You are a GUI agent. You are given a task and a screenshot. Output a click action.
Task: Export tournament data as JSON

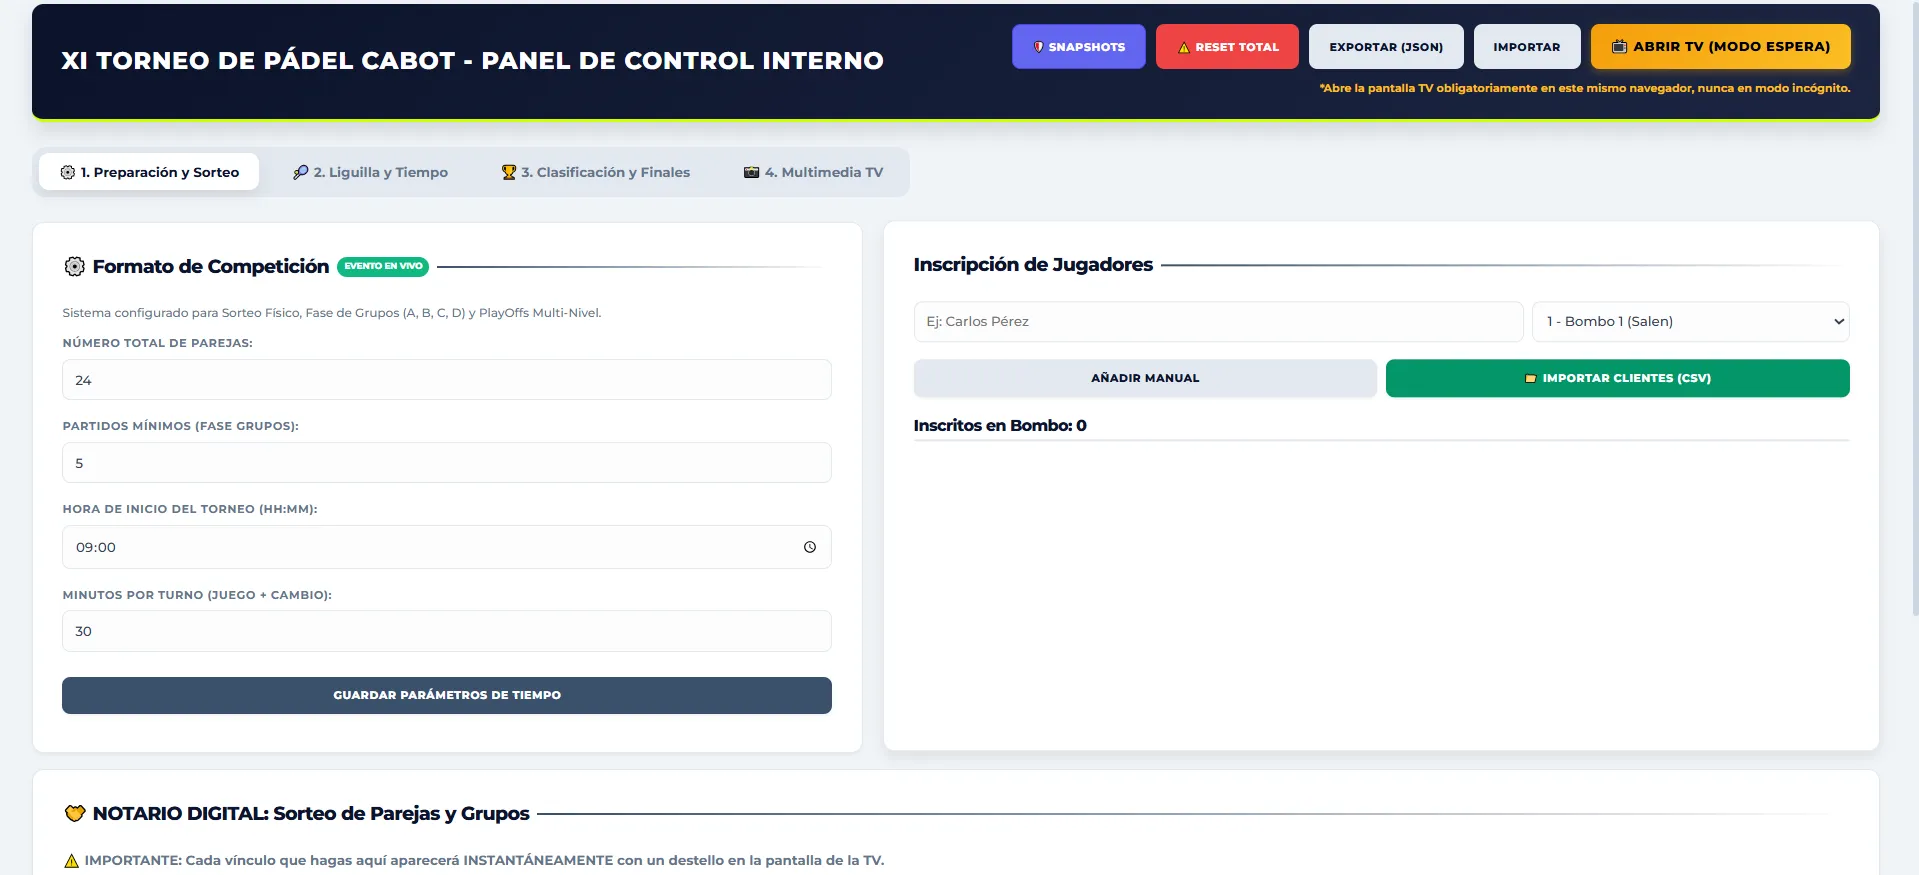[x=1386, y=47]
